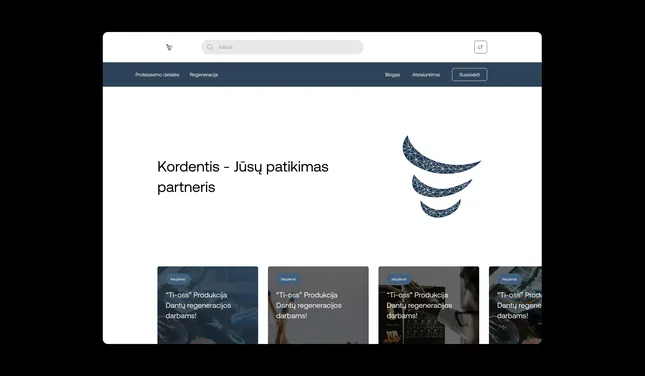
Task: Open Regeneracija menu item
Action: pyautogui.click(x=204, y=75)
